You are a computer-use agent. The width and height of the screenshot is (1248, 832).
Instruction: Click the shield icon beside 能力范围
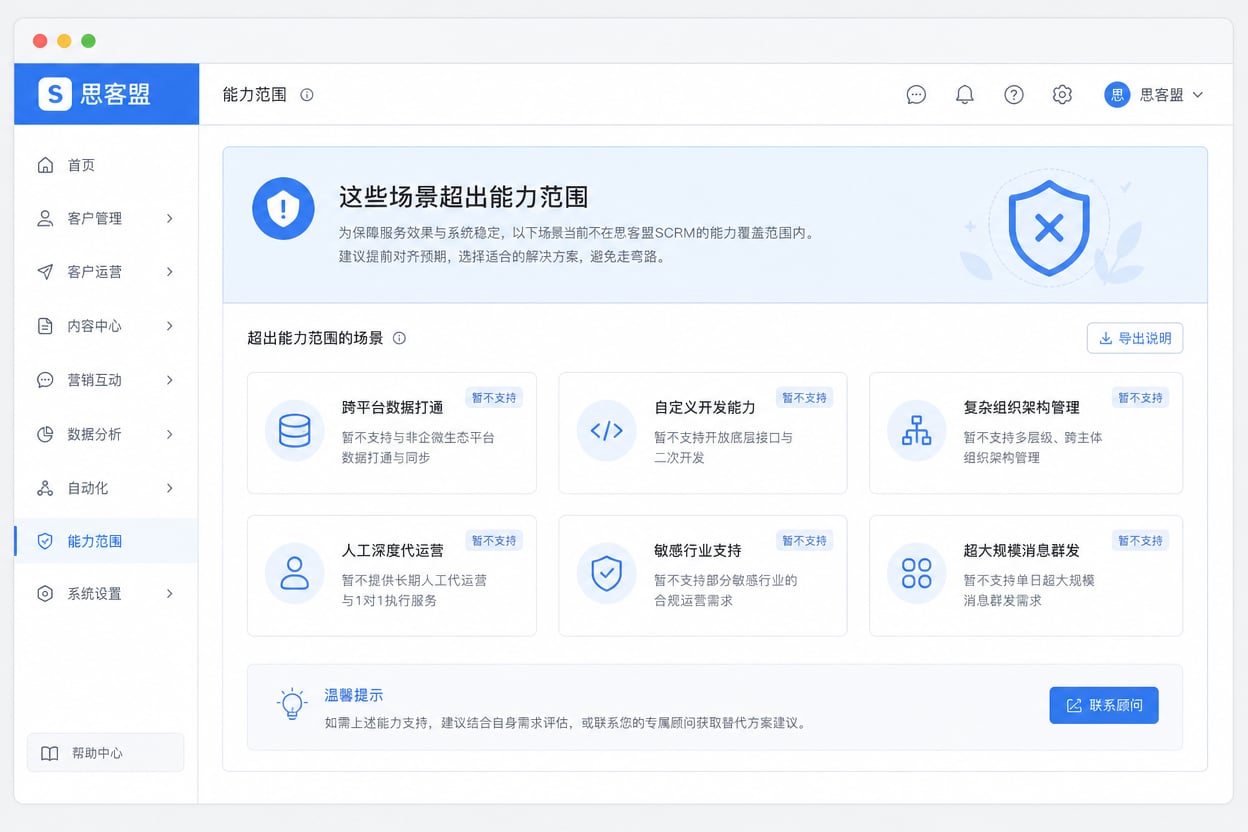pyautogui.click(x=45, y=541)
